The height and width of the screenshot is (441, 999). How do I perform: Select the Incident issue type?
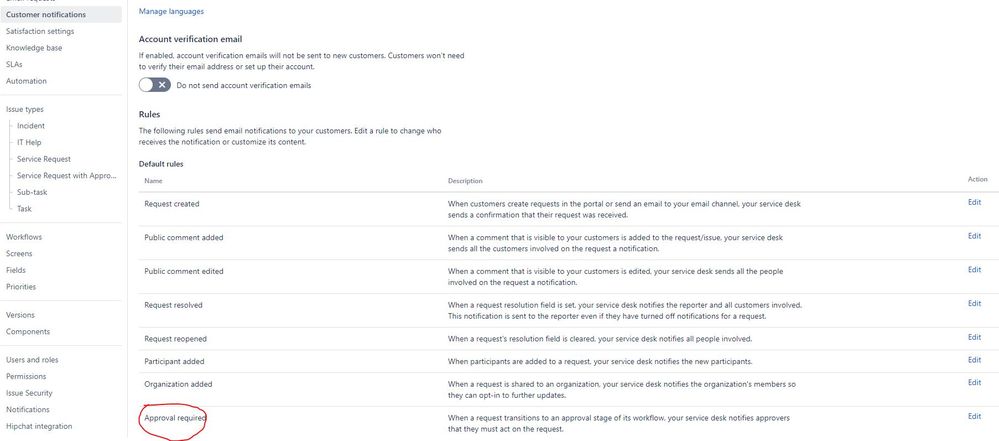pyautogui.click(x=31, y=126)
